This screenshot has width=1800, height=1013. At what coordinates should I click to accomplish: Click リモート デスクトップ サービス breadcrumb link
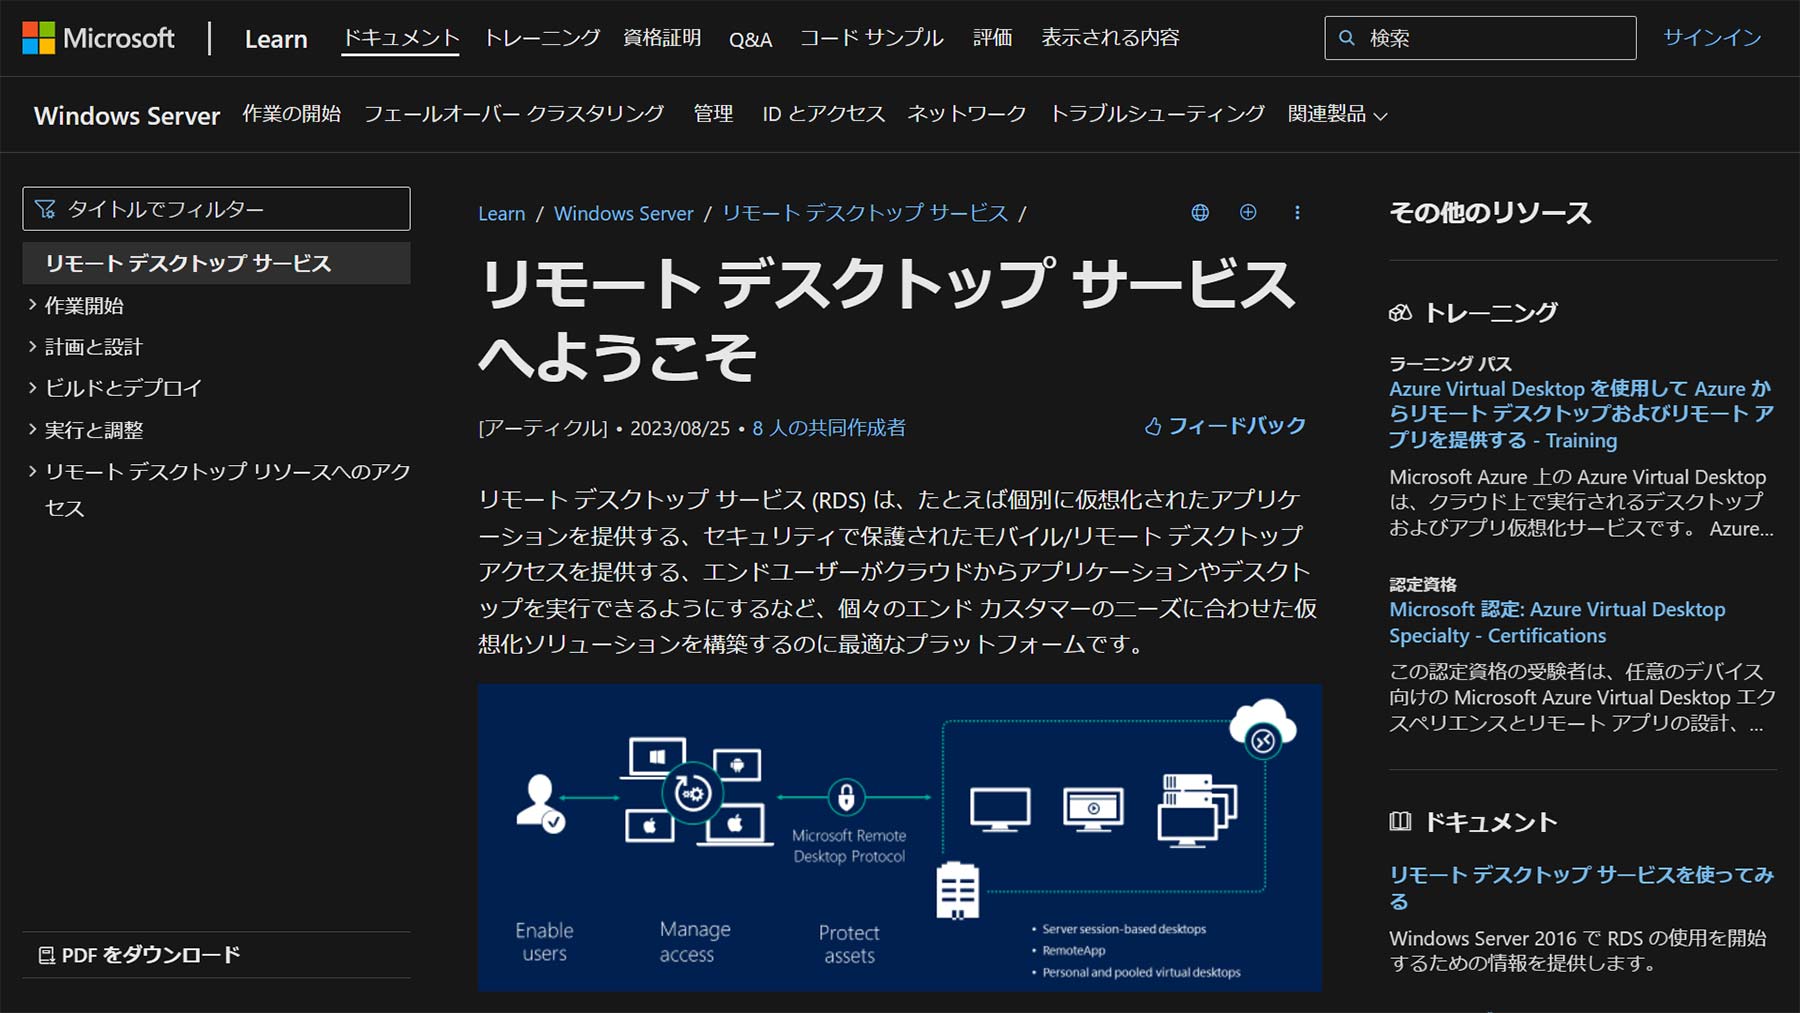coord(865,213)
